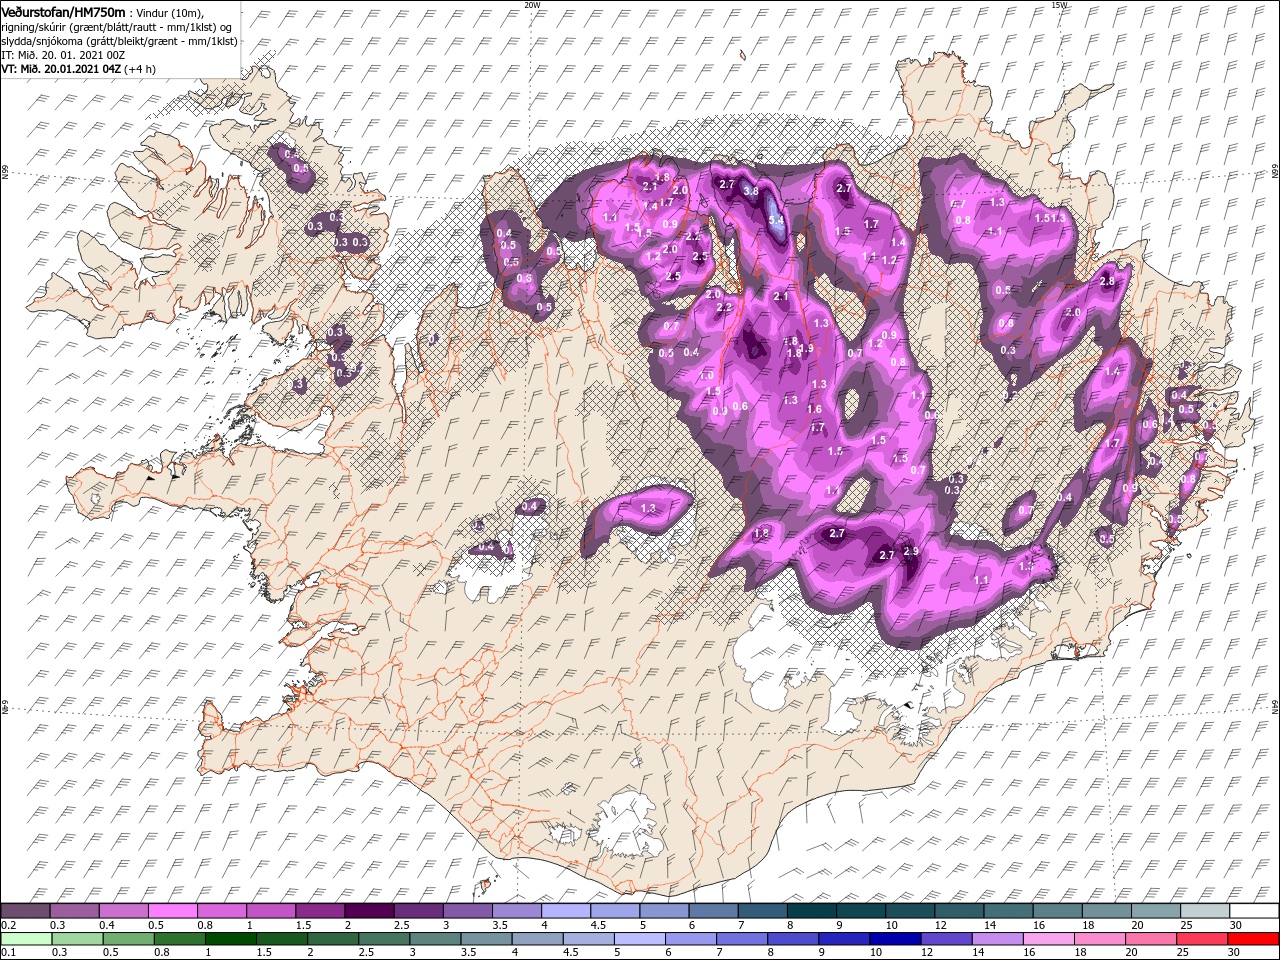Select top legend swatch between 1 and 1.5
1280x960 pixels.
point(271,910)
